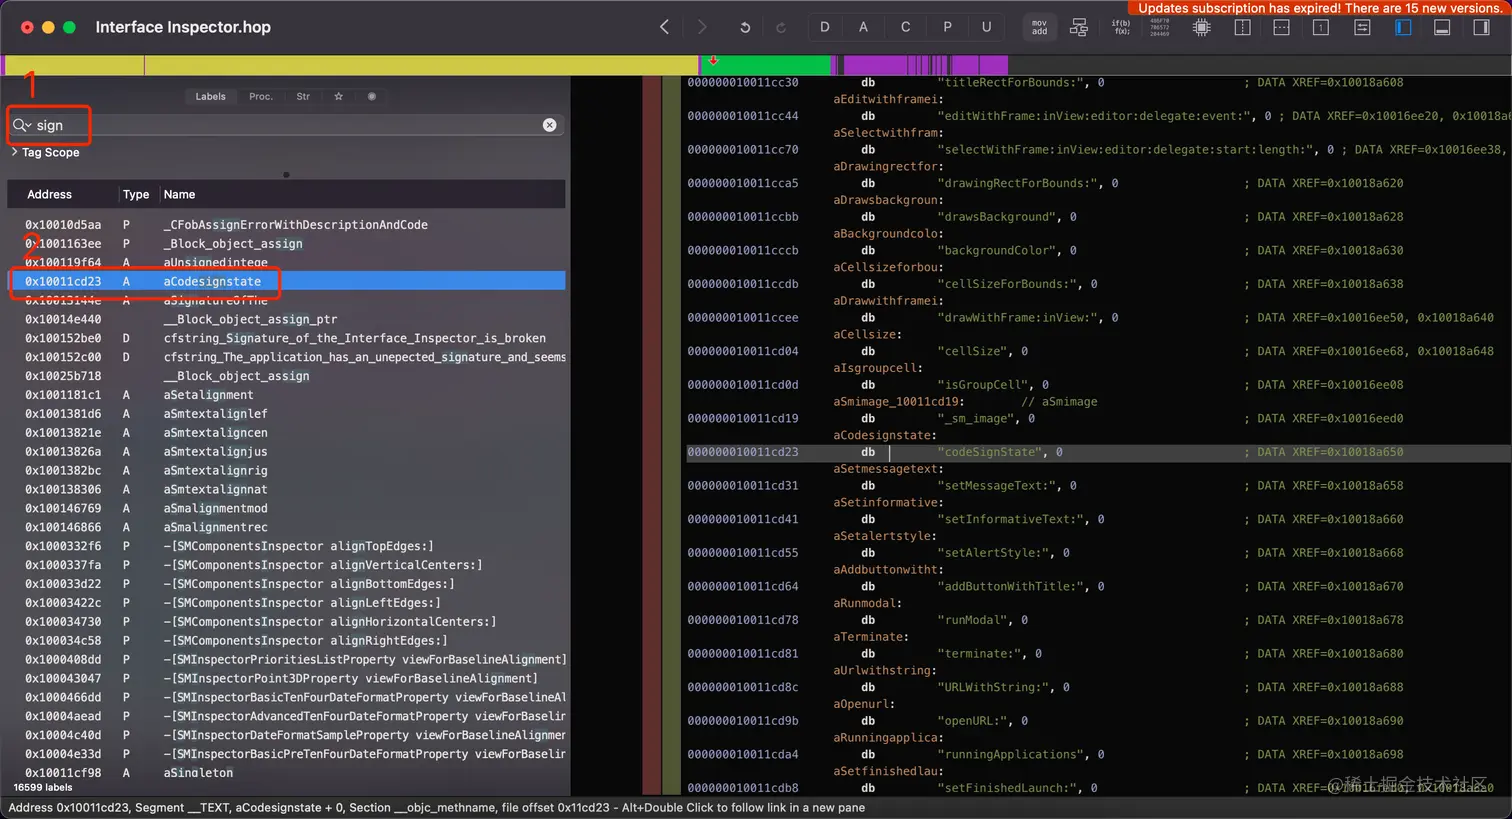
Task: Navigate forward in history
Action: coord(702,27)
